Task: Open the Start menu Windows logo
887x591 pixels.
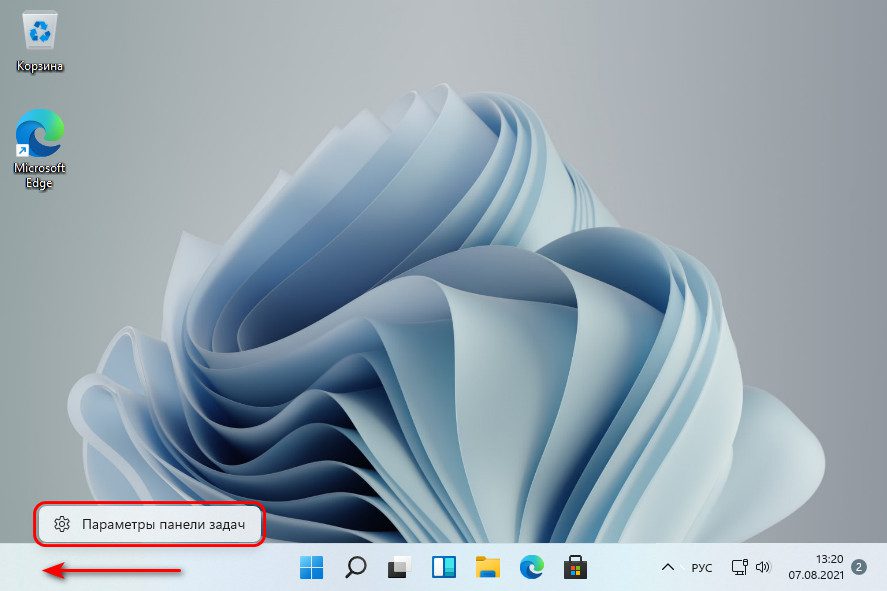Action: pyautogui.click(x=311, y=567)
